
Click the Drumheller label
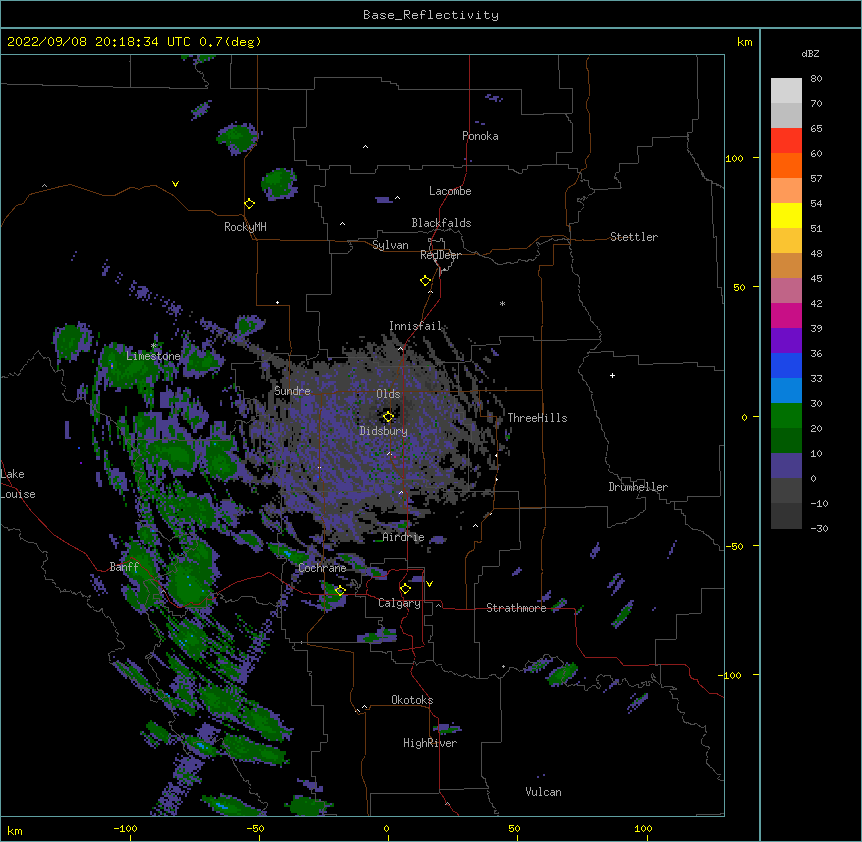[638, 487]
